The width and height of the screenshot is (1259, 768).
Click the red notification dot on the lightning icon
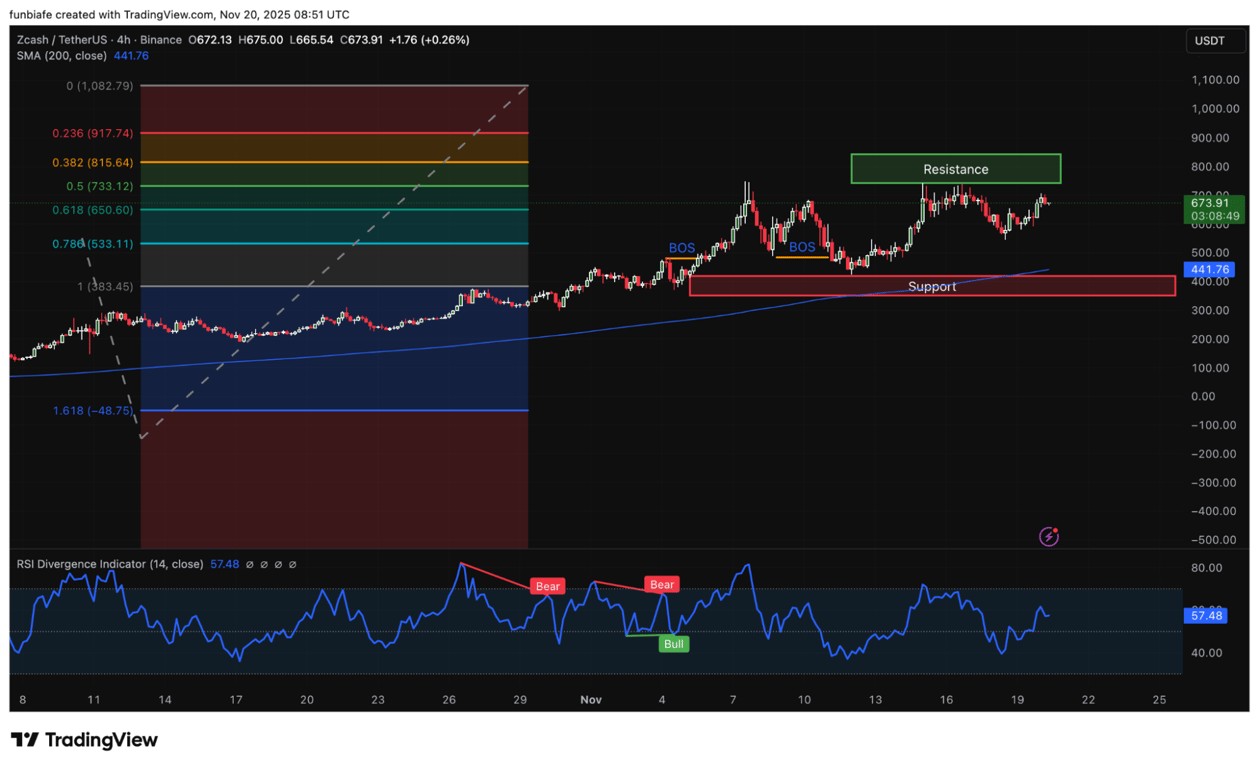tap(1055, 530)
